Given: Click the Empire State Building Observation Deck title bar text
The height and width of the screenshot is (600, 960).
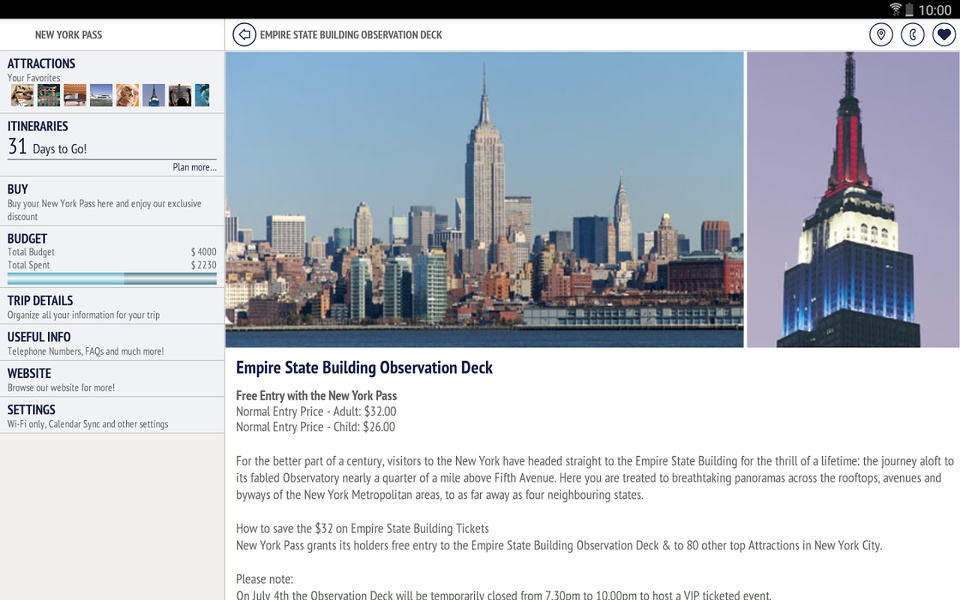Looking at the screenshot, I should [351, 35].
